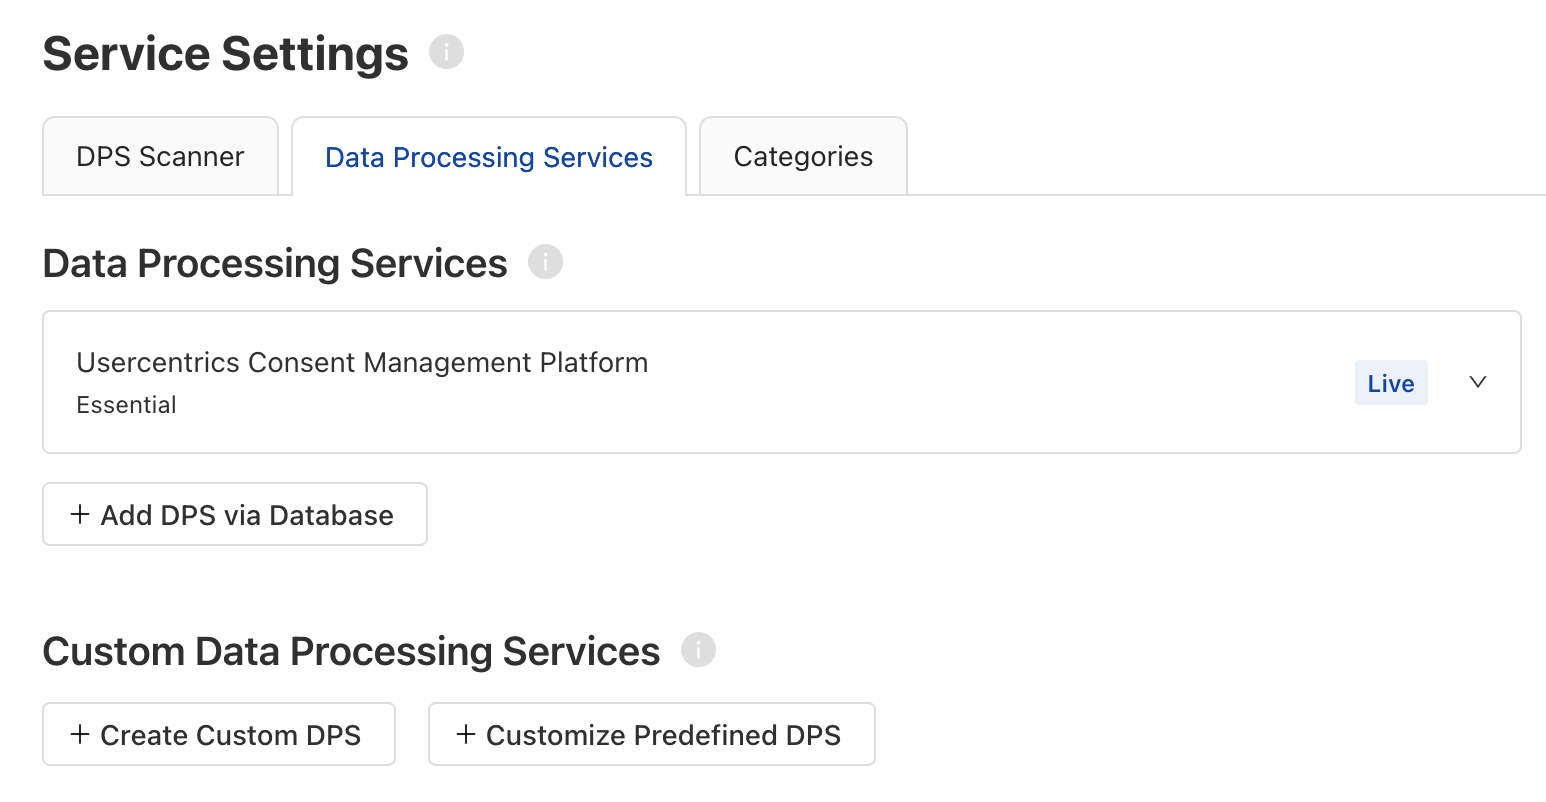Expand the Usercentrics Consent Management Platform entry
The height and width of the screenshot is (802, 1546).
tap(1477, 382)
